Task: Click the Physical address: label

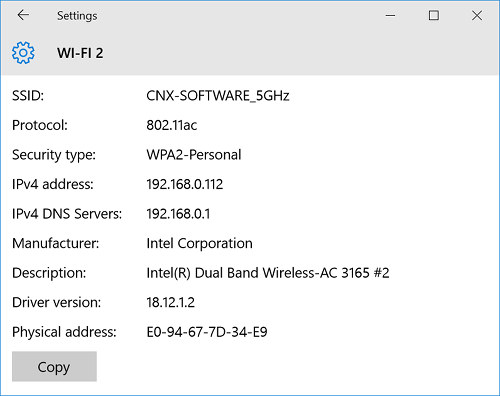Action: pyautogui.click(x=64, y=332)
